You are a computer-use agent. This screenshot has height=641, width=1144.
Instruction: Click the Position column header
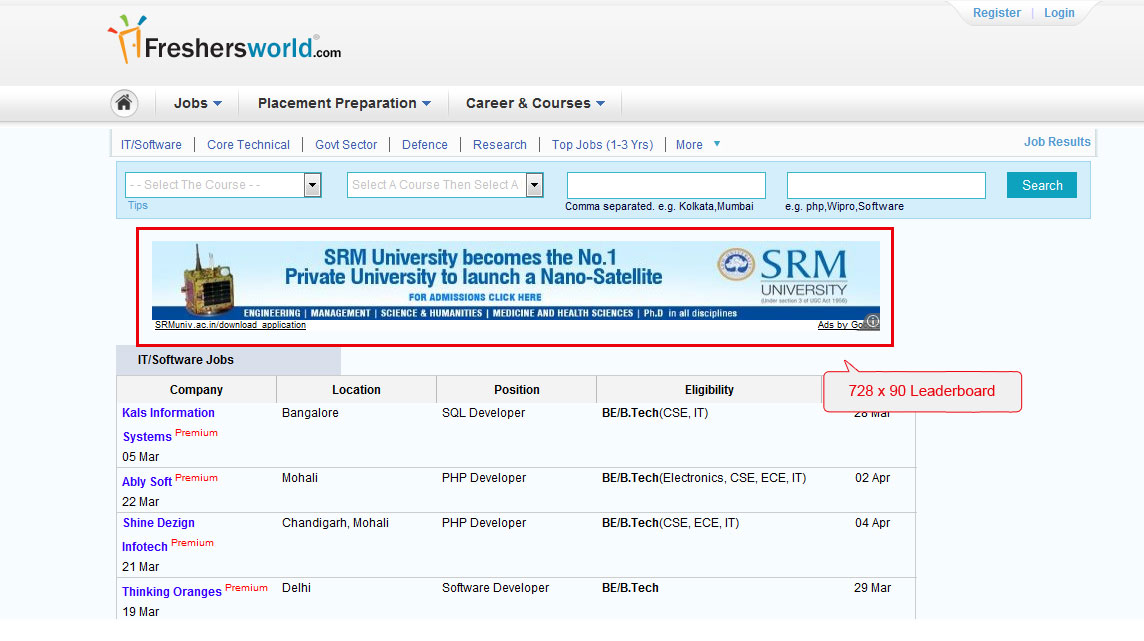click(517, 390)
